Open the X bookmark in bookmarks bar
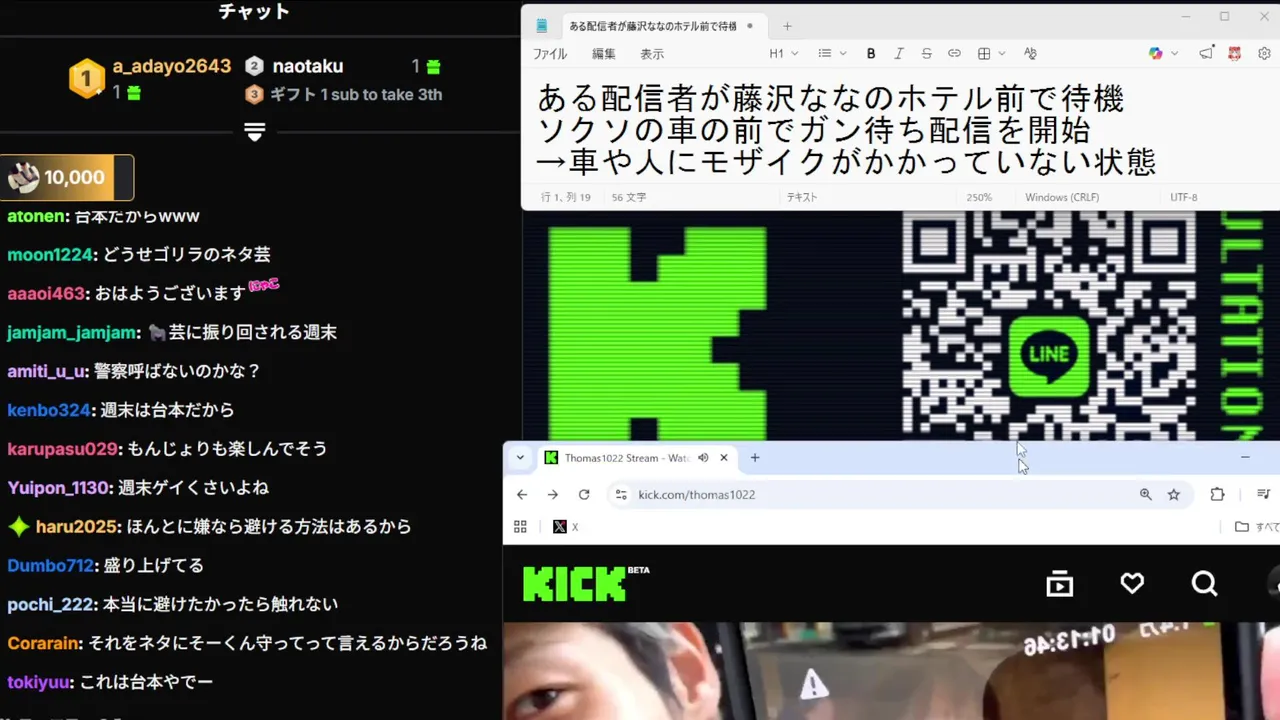 pyautogui.click(x=566, y=526)
